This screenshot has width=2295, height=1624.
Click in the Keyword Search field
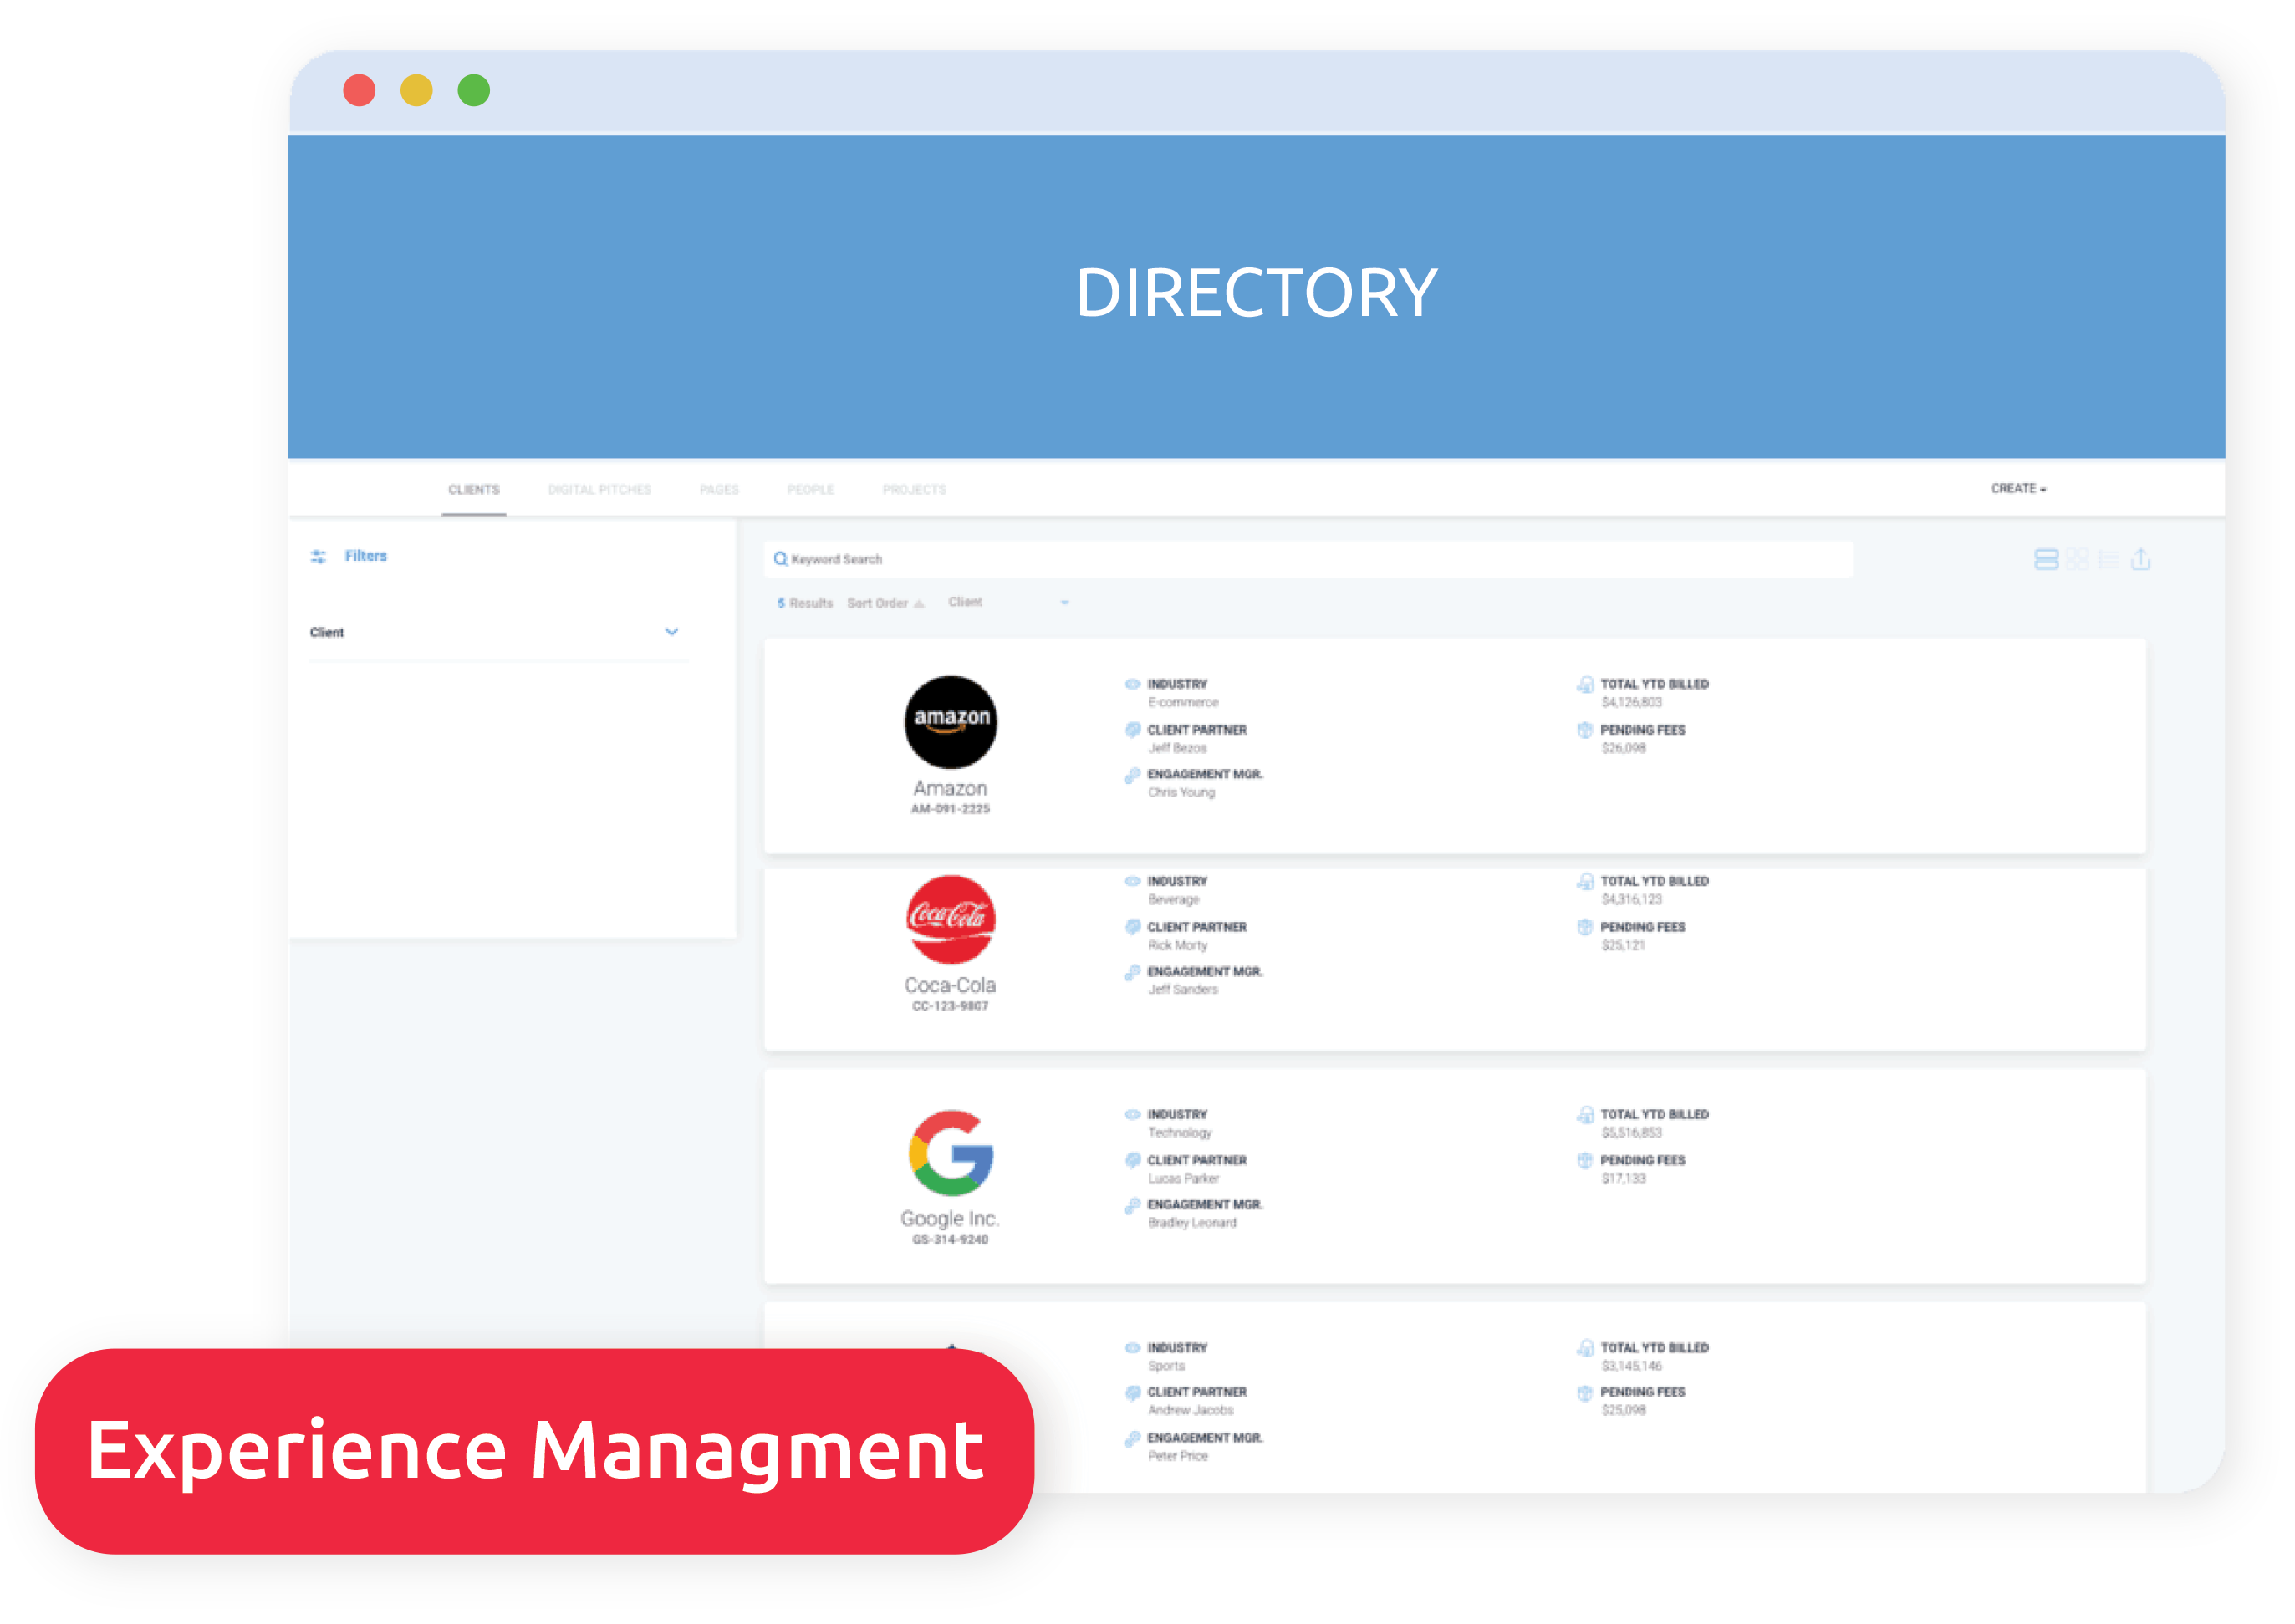(x=1308, y=559)
